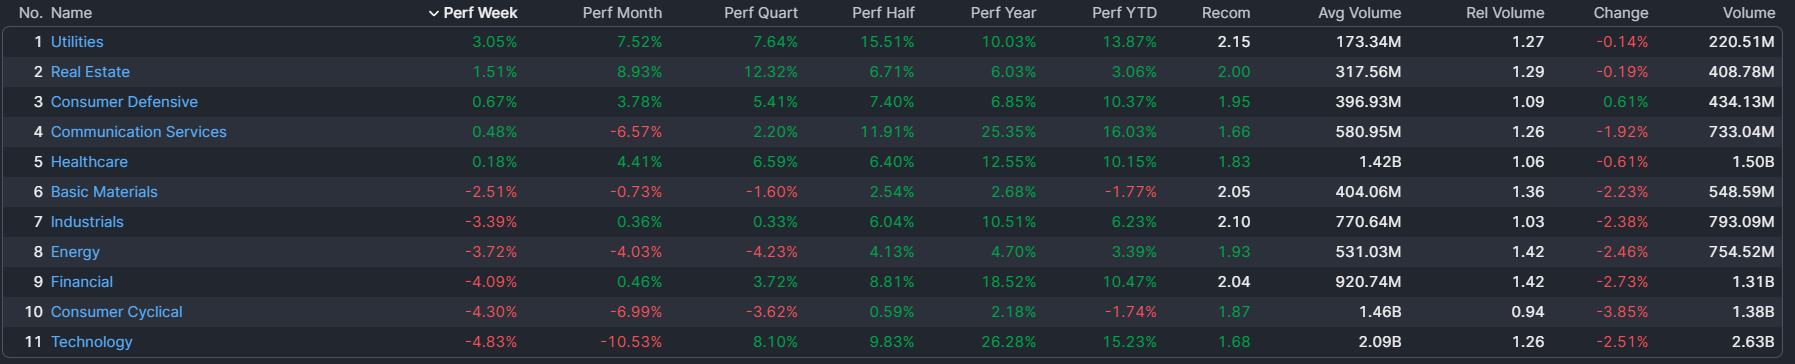Click the sort arrow beside Perf Week
The width and height of the screenshot is (1795, 364).
(433, 13)
